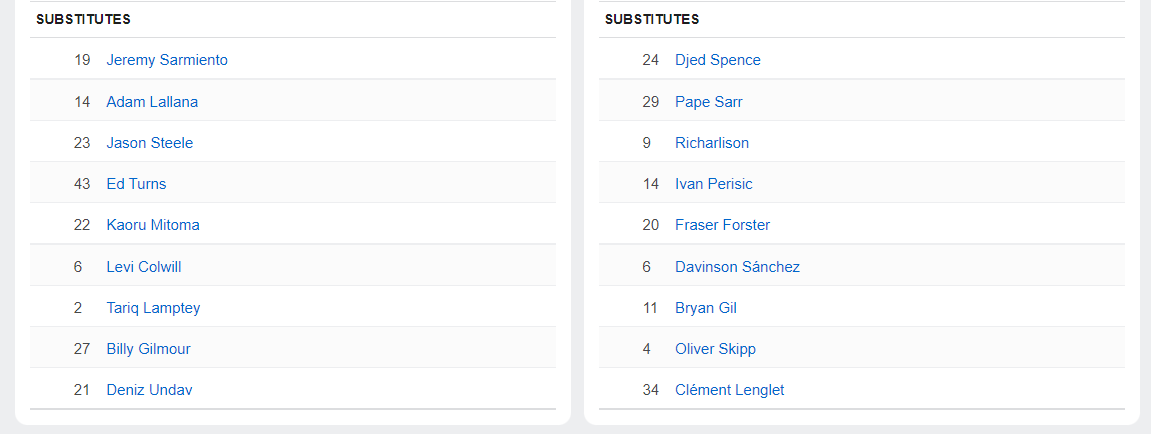Open Jeremy Sarmiento player link
1151x434 pixels.
167,60
